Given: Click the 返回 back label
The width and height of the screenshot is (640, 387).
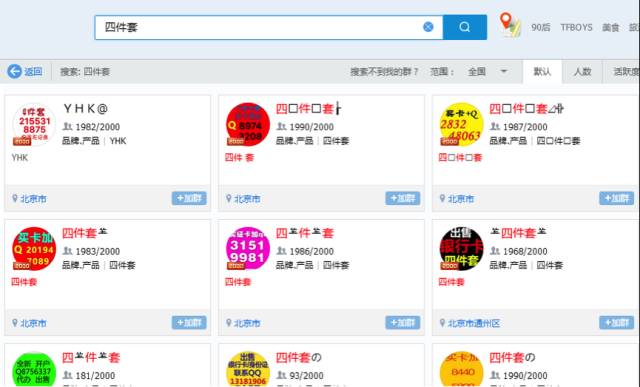Looking at the screenshot, I should (x=33, y=71).
